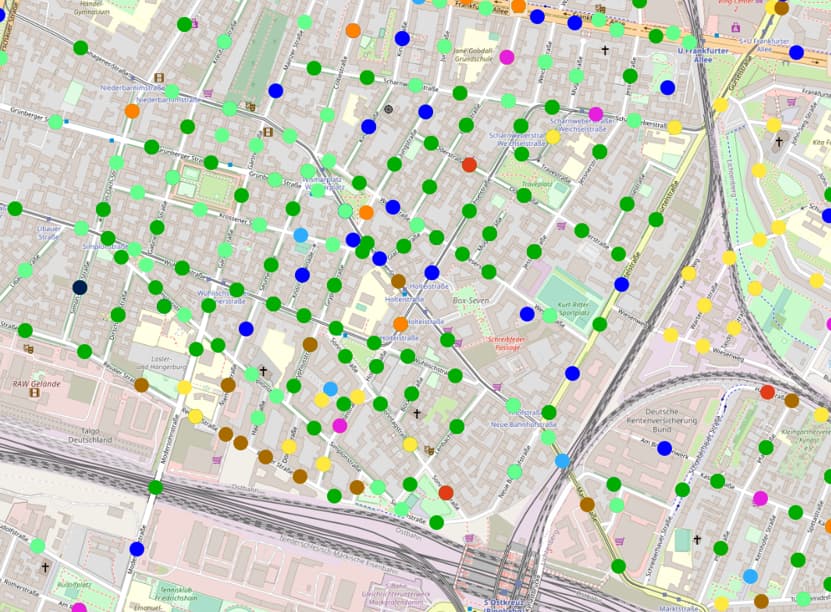Screen dimensions: 831x612
Task: Click the red marker near Deutsche Rentenversicherung
Action: [767, 392]
